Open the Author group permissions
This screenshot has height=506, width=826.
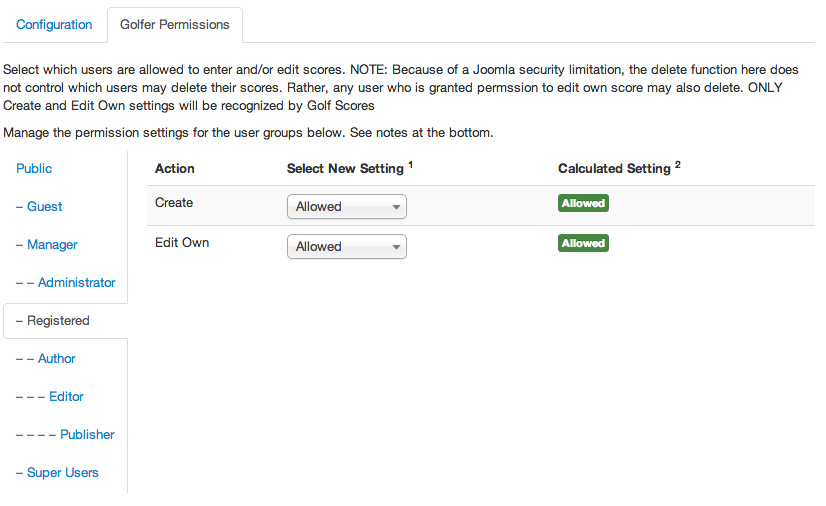pos(46,359)
